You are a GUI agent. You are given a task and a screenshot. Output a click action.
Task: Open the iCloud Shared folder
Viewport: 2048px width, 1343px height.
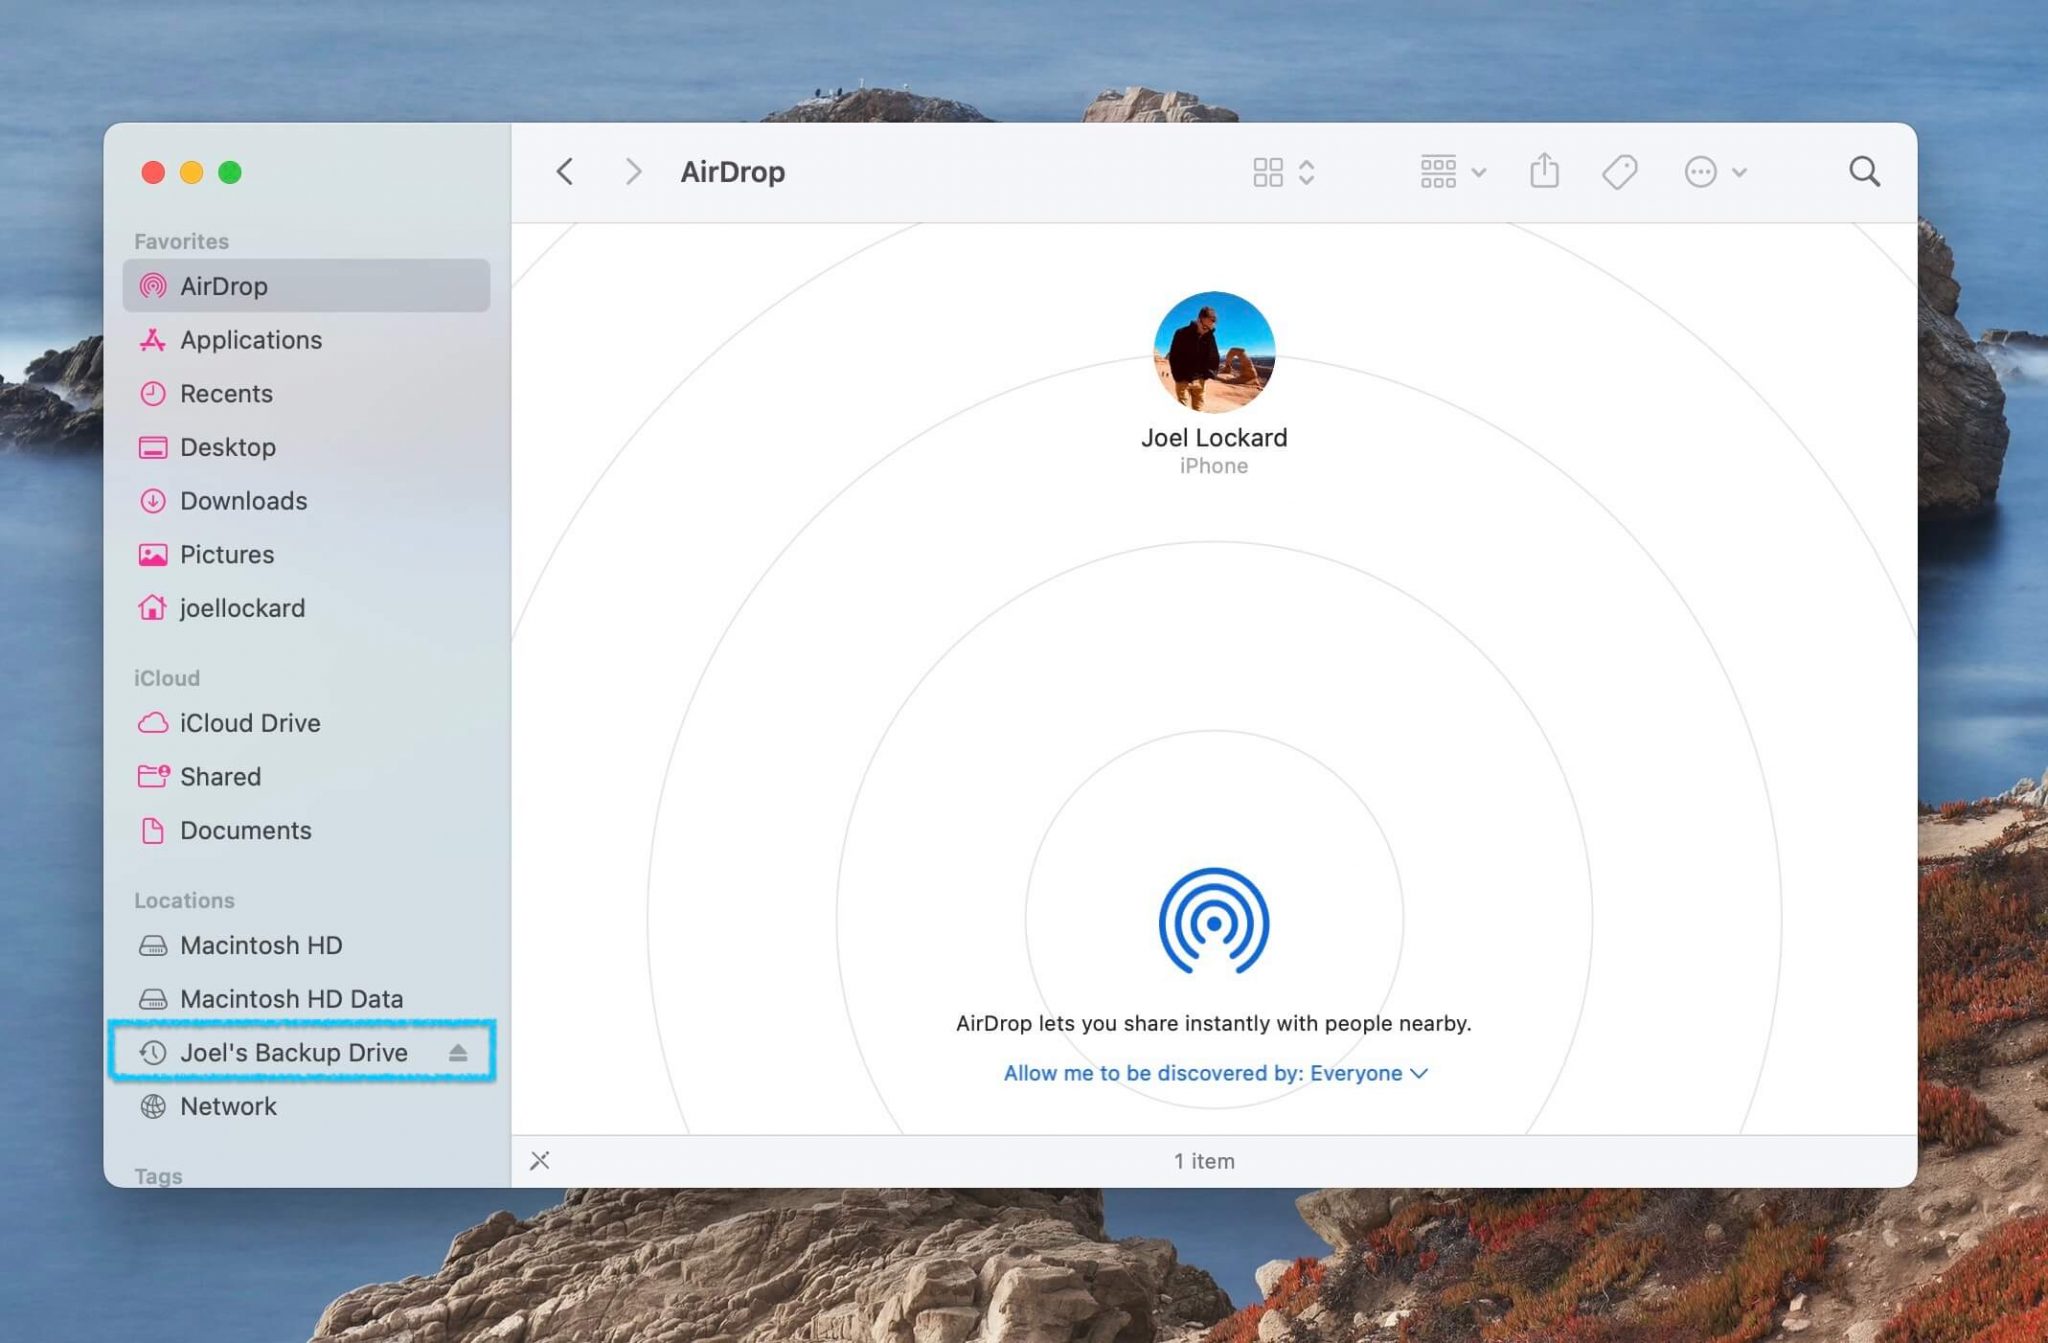306,777
